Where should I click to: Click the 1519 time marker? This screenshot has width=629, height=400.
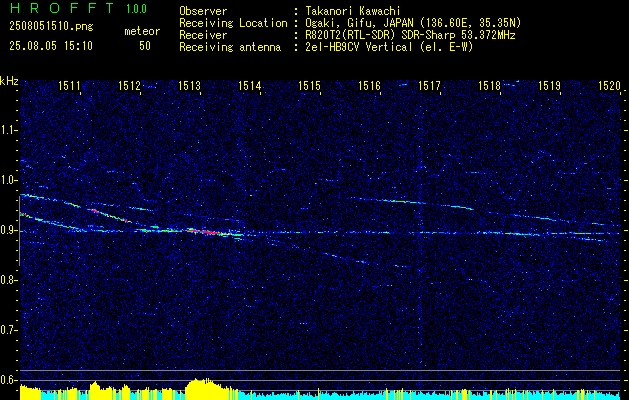click(x=549, y=85)
